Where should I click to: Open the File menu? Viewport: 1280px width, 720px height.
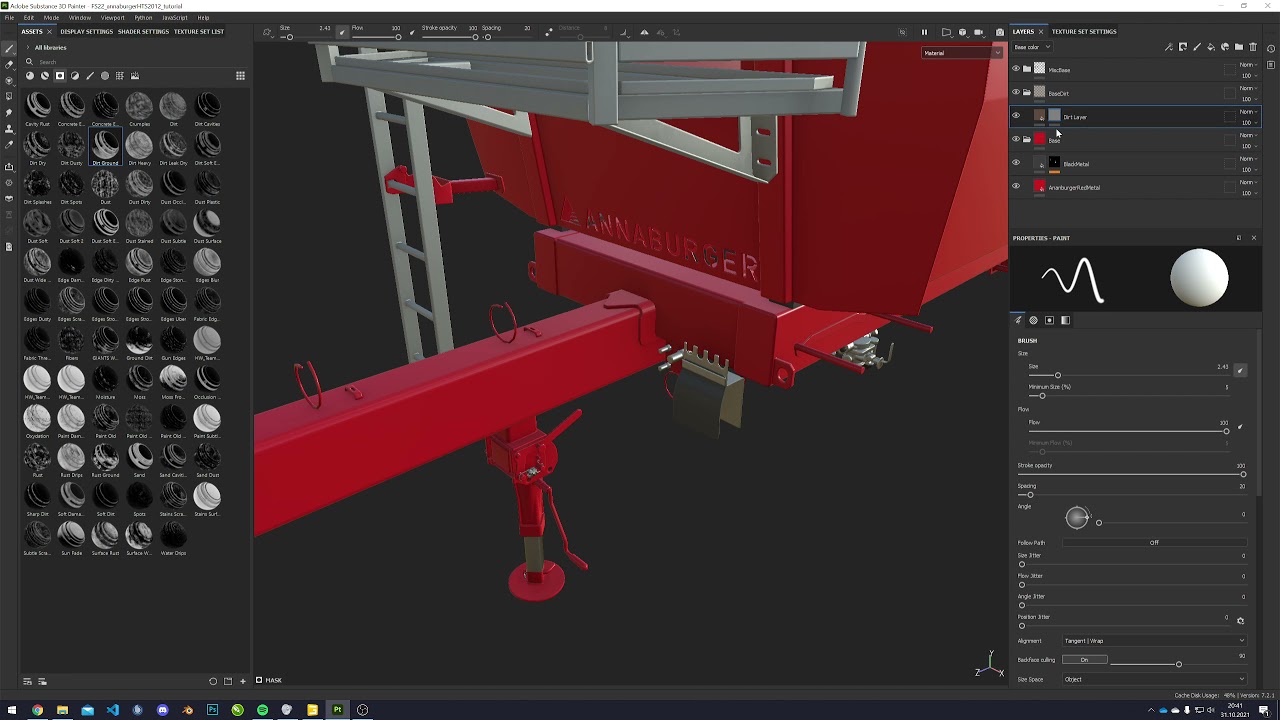(9, 18)
